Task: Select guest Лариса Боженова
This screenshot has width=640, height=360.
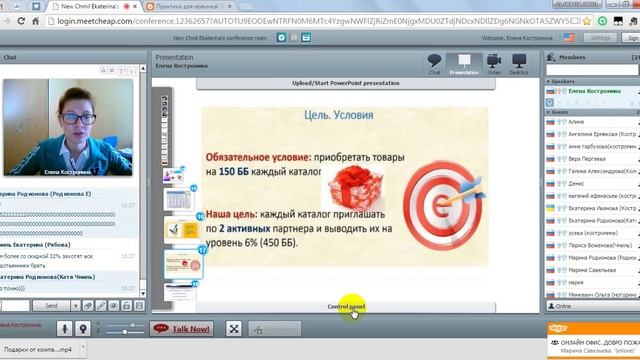Action: [600, 245]
